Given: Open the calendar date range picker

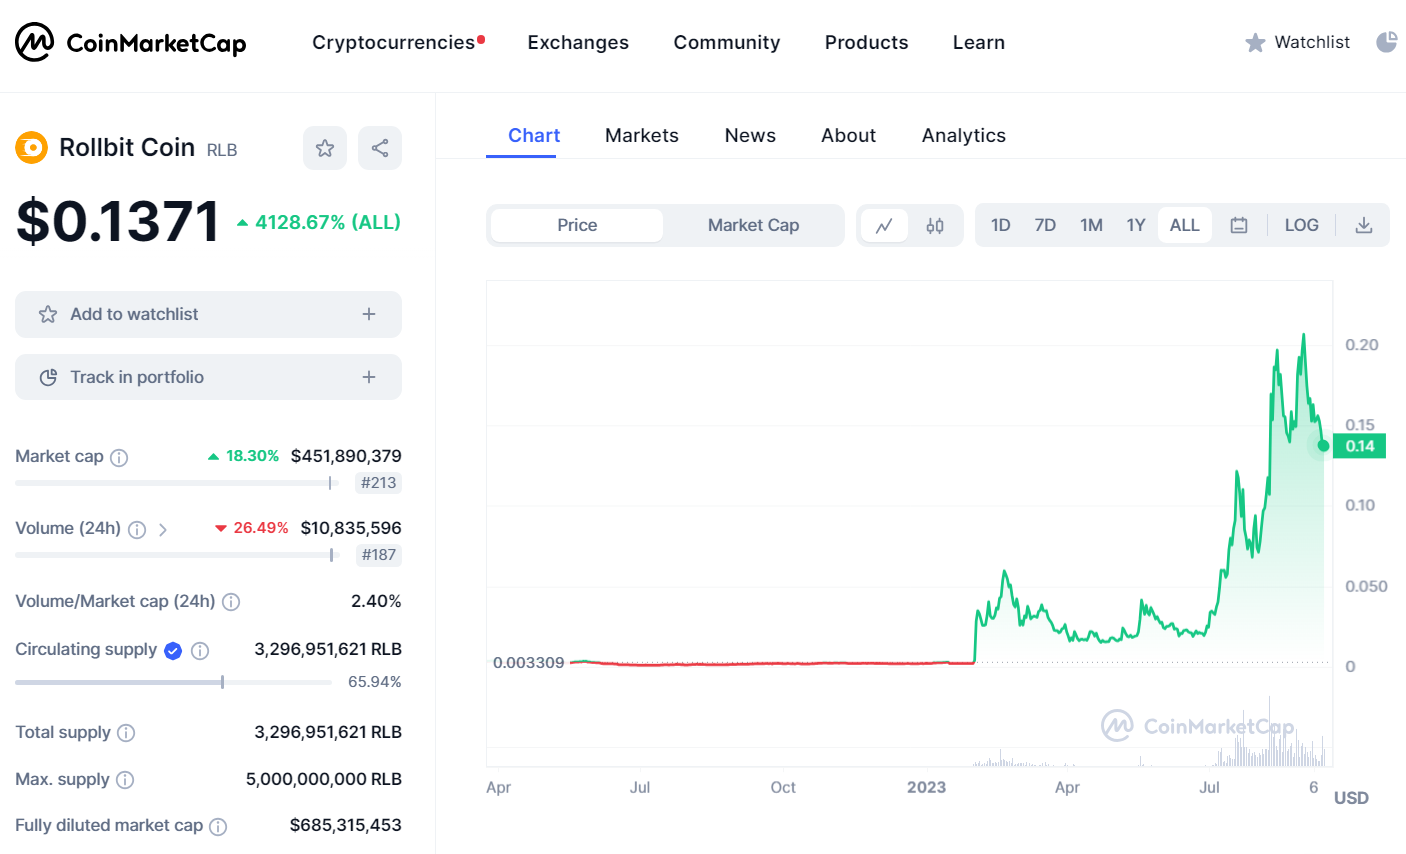Looking at the screenshot, I should pyautogui.click(x=1239, y=225).
